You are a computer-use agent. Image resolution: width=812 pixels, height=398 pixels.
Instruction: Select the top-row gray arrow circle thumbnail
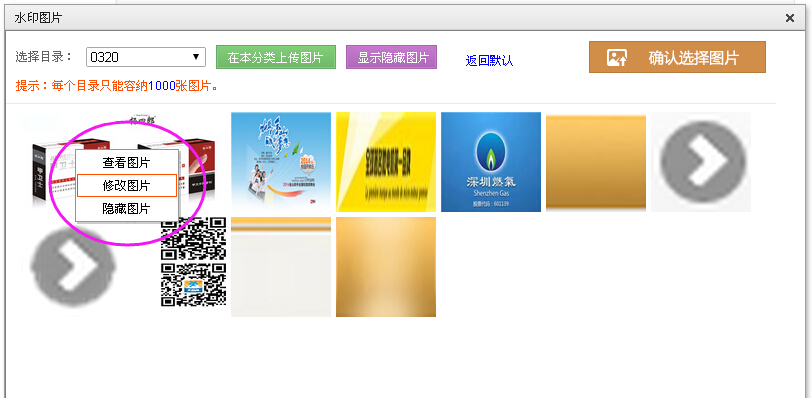pos(701,162)
